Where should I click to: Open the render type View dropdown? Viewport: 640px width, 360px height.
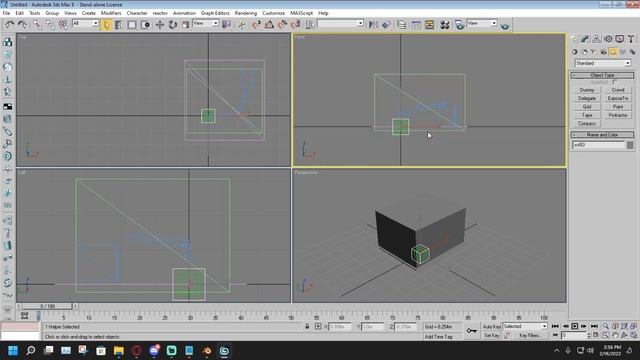coord(482,23)
